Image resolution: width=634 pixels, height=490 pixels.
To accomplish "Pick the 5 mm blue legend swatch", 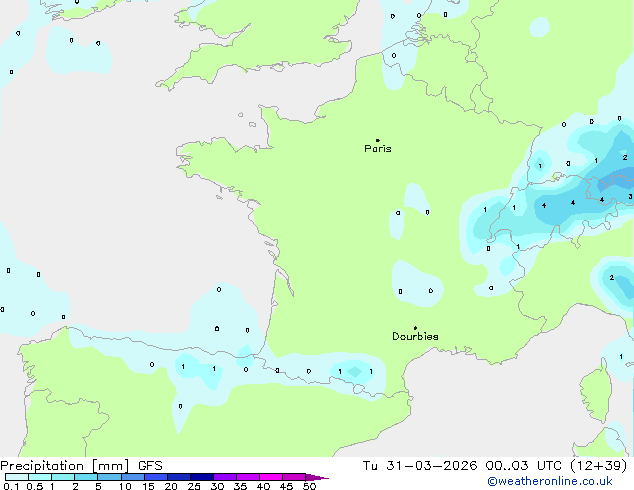I will coord(109,477).
